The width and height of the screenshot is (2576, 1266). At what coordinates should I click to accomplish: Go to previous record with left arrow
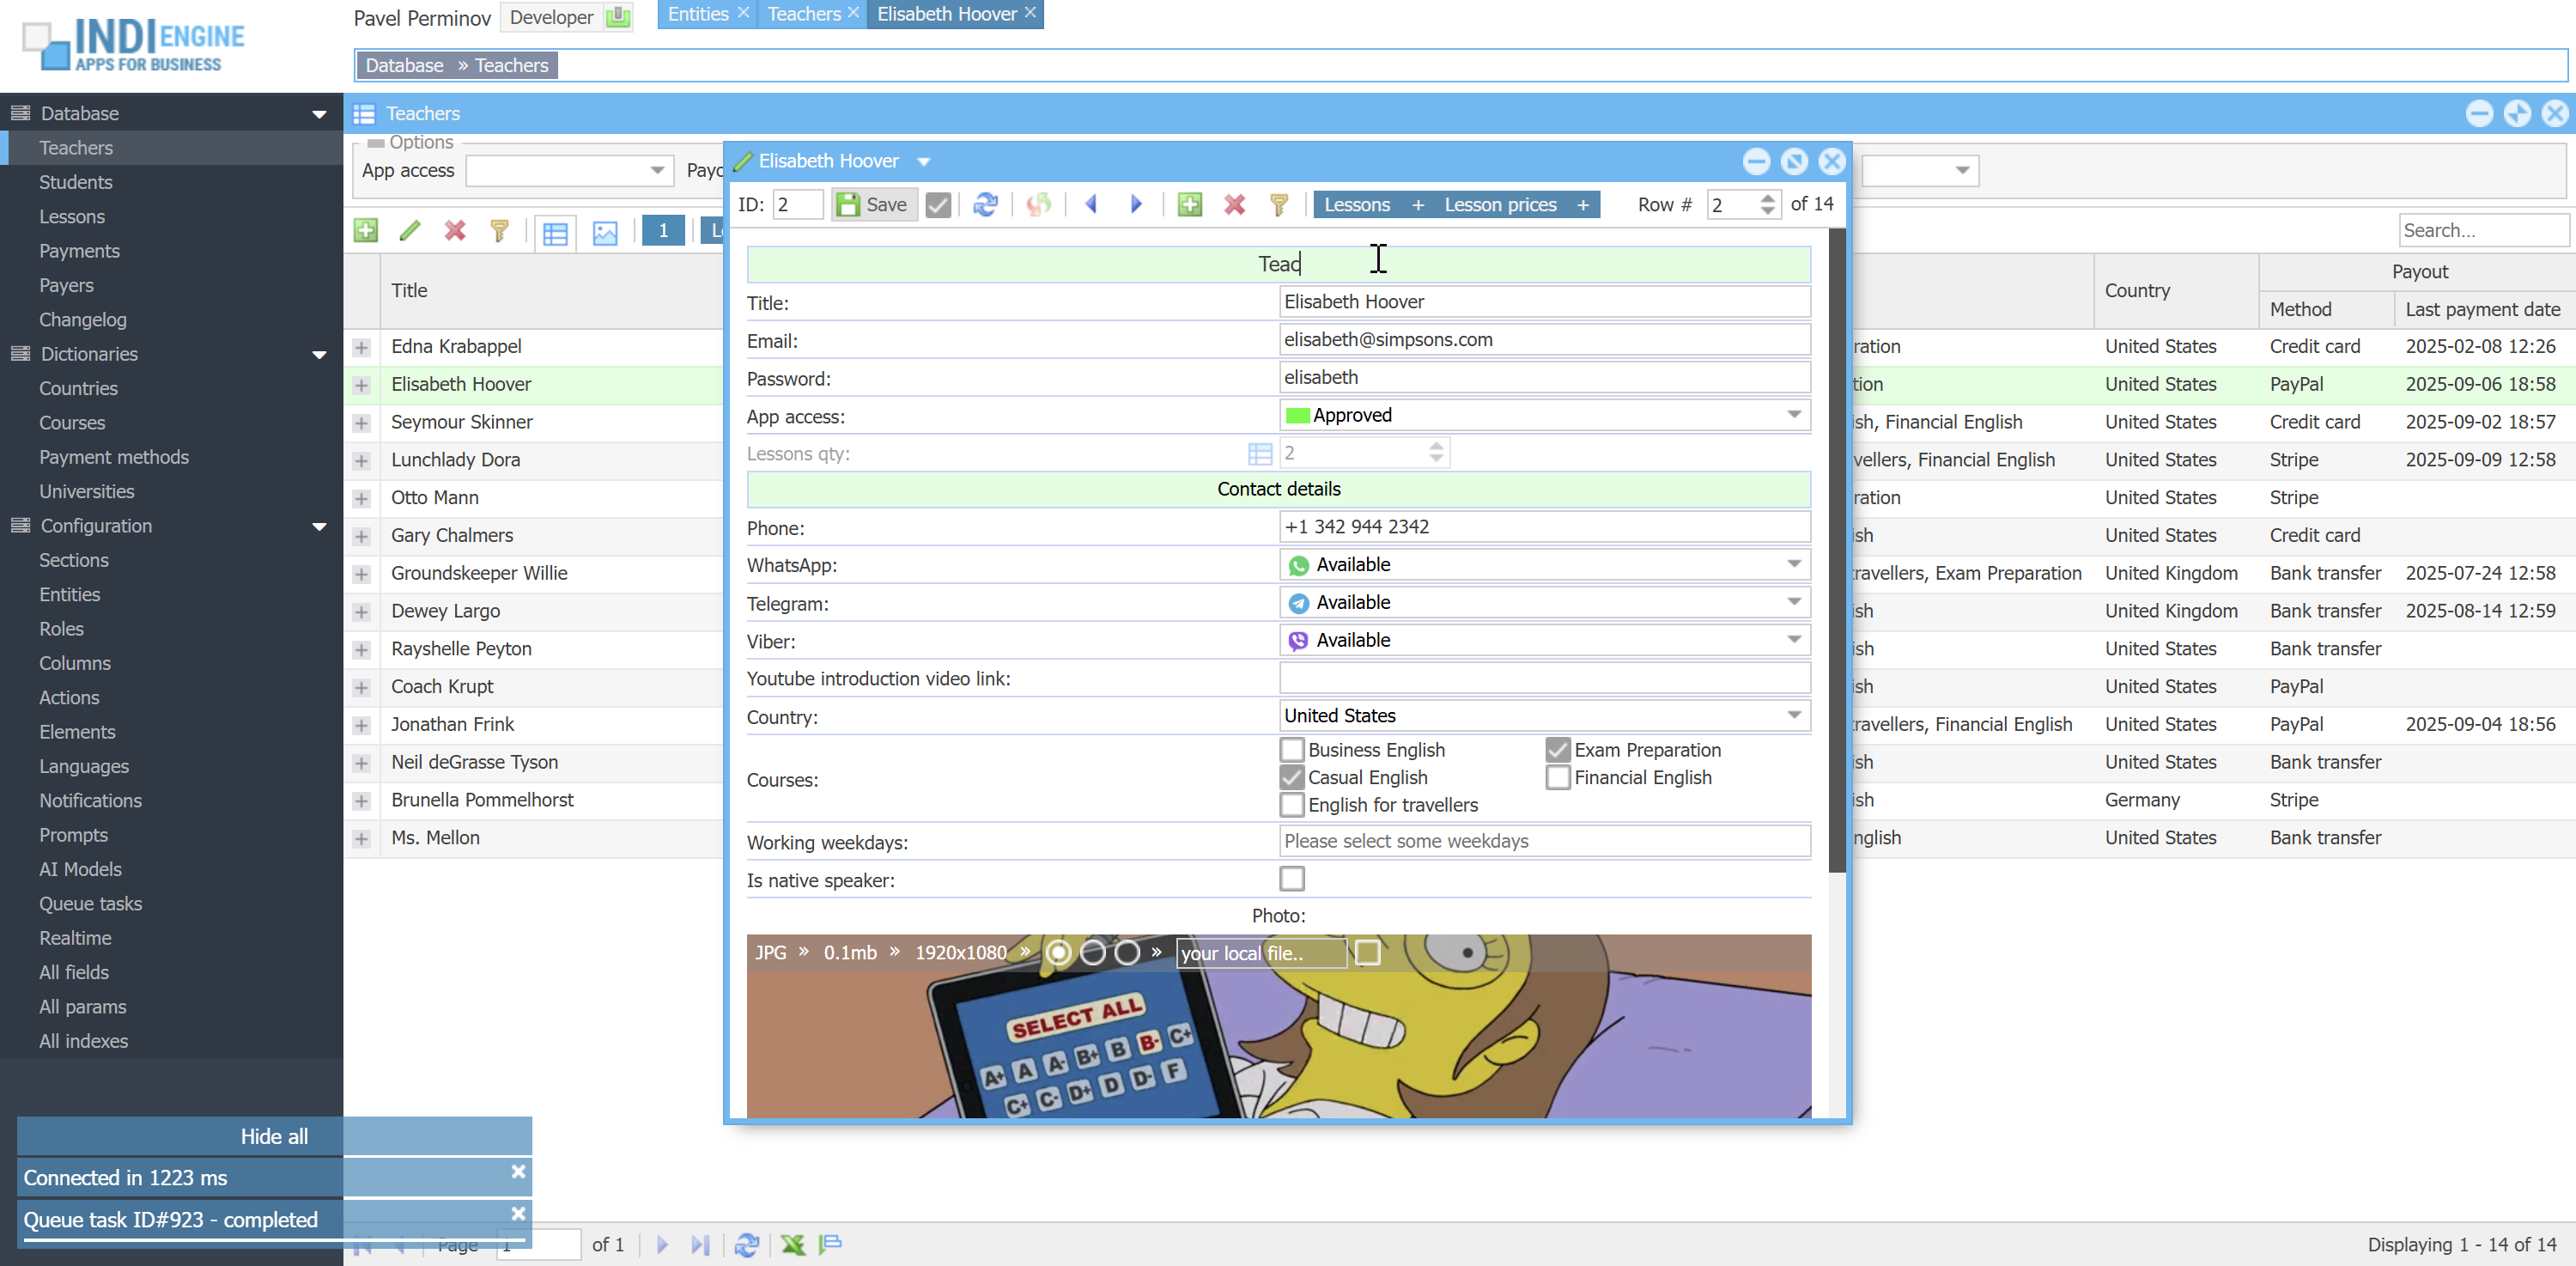coord(1091,205)
